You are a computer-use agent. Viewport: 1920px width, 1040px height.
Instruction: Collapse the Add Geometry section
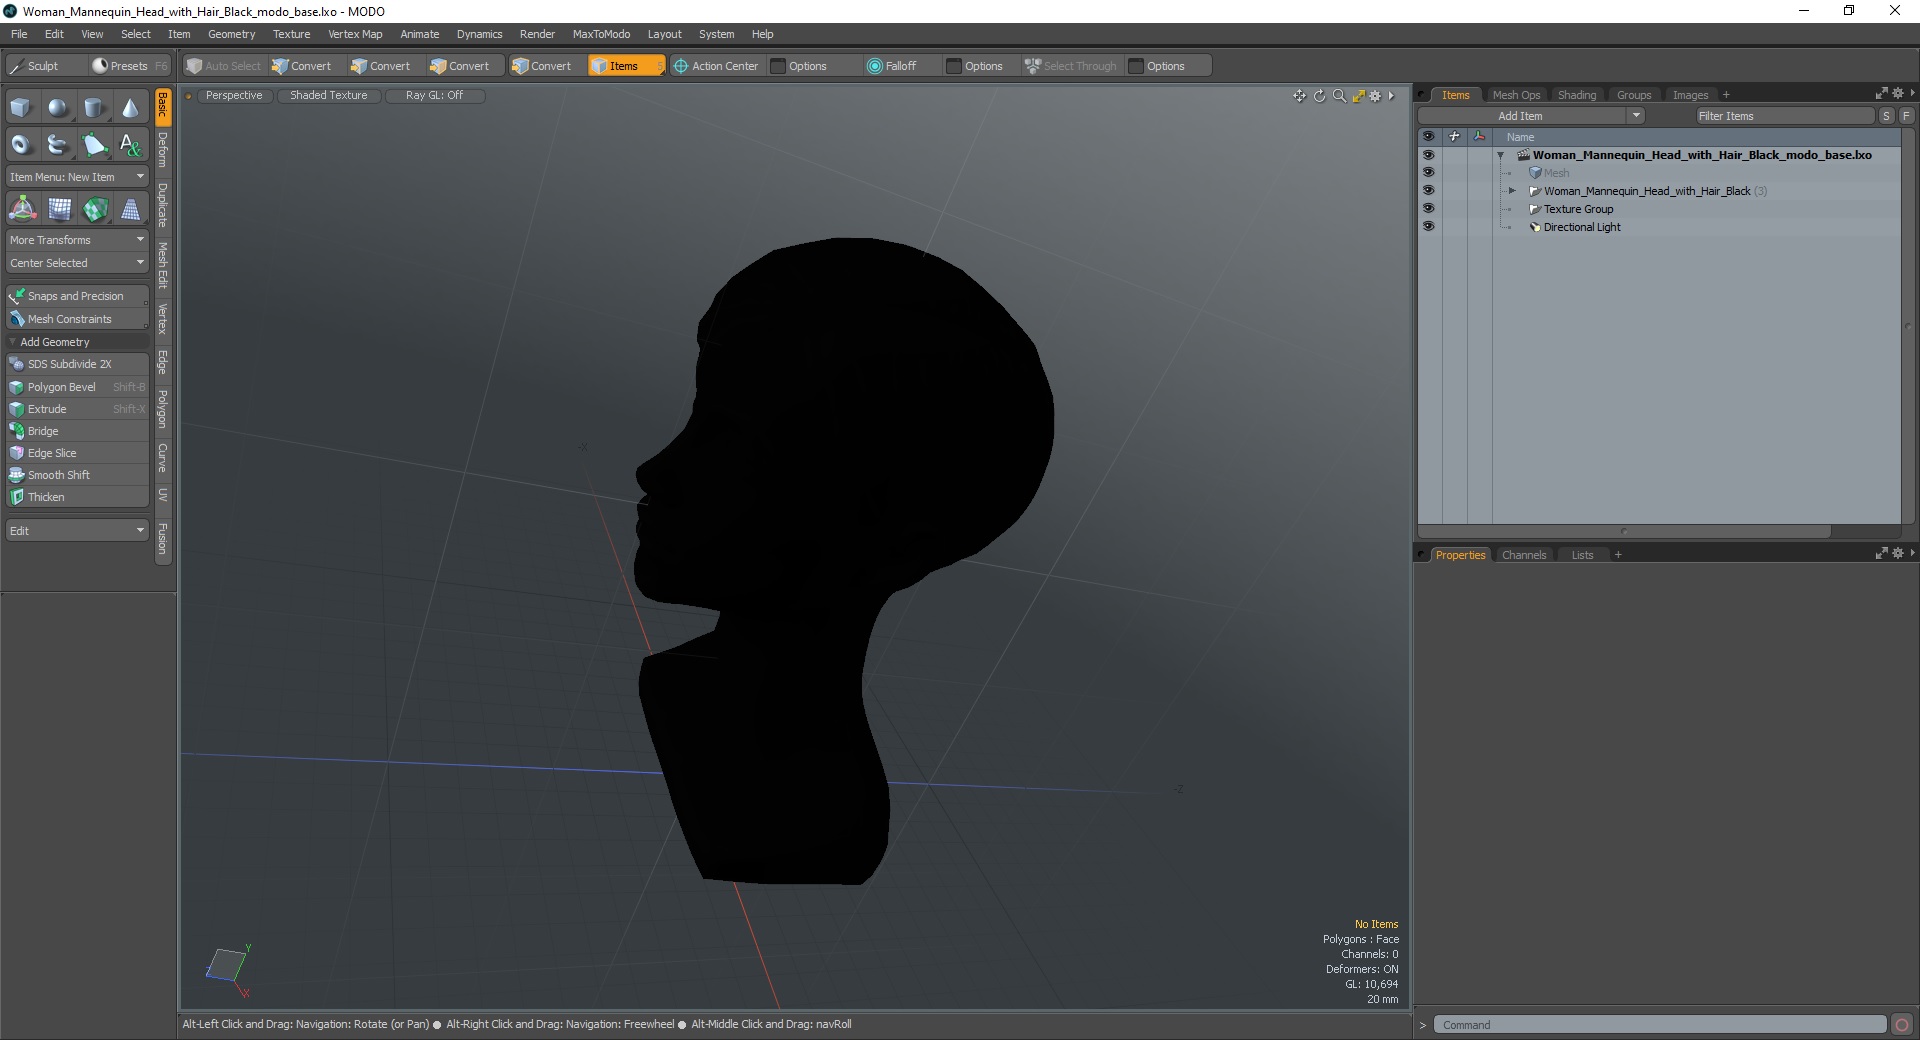point(12,342)
